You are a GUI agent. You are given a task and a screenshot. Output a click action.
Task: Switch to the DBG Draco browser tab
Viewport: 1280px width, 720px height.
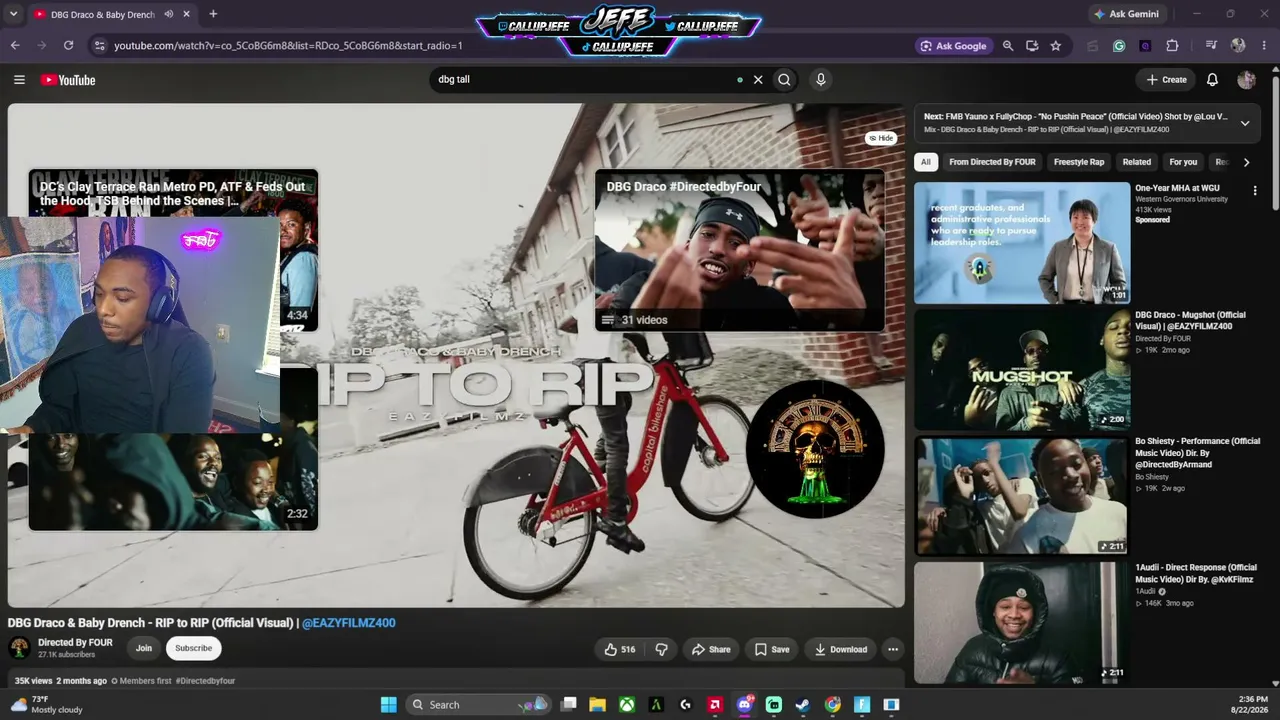pyautogui.click(x=101, y=14)
